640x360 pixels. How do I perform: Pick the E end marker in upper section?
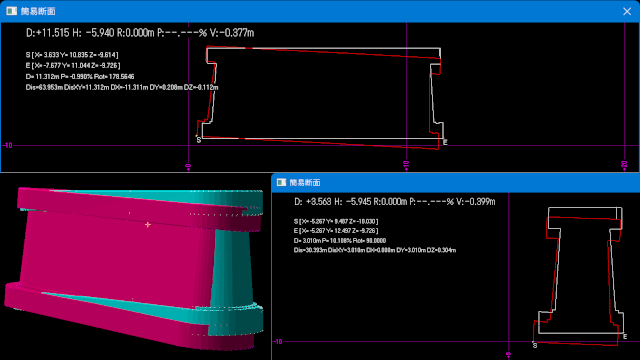point(445,142)
